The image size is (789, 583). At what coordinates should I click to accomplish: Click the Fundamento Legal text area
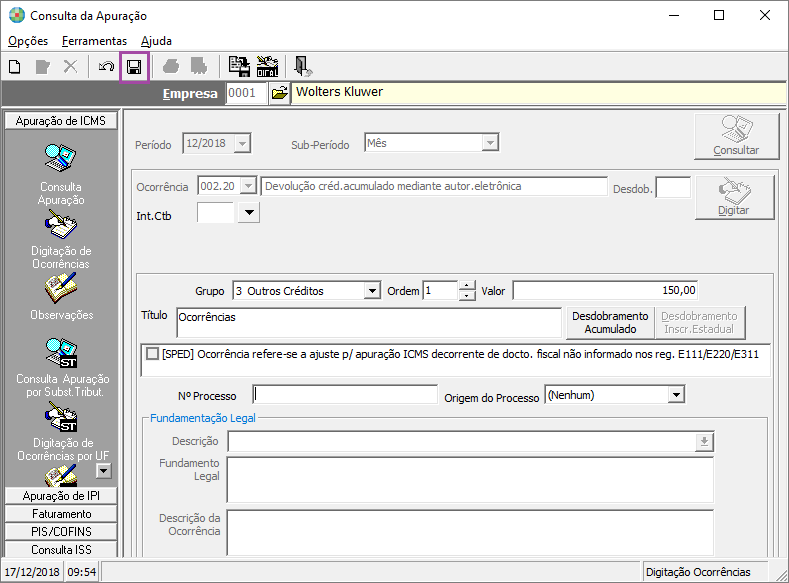tap(470, 479)
